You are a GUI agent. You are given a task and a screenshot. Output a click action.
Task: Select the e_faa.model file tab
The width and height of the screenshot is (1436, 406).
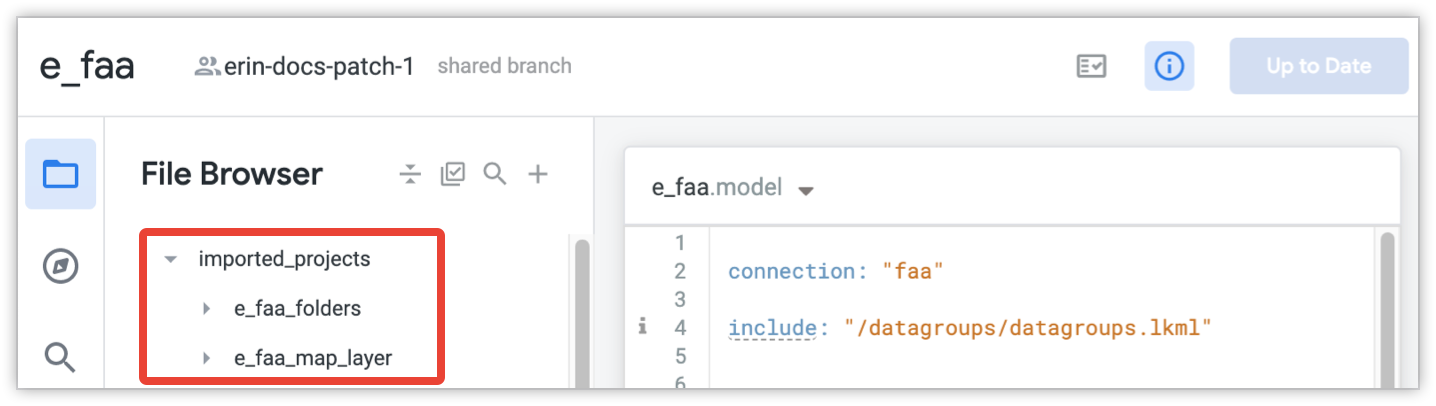pyautogui.click(x=716, y=188)
